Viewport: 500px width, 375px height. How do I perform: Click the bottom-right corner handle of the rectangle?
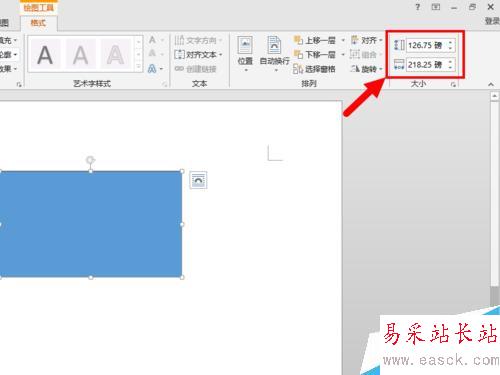point(182,277)
